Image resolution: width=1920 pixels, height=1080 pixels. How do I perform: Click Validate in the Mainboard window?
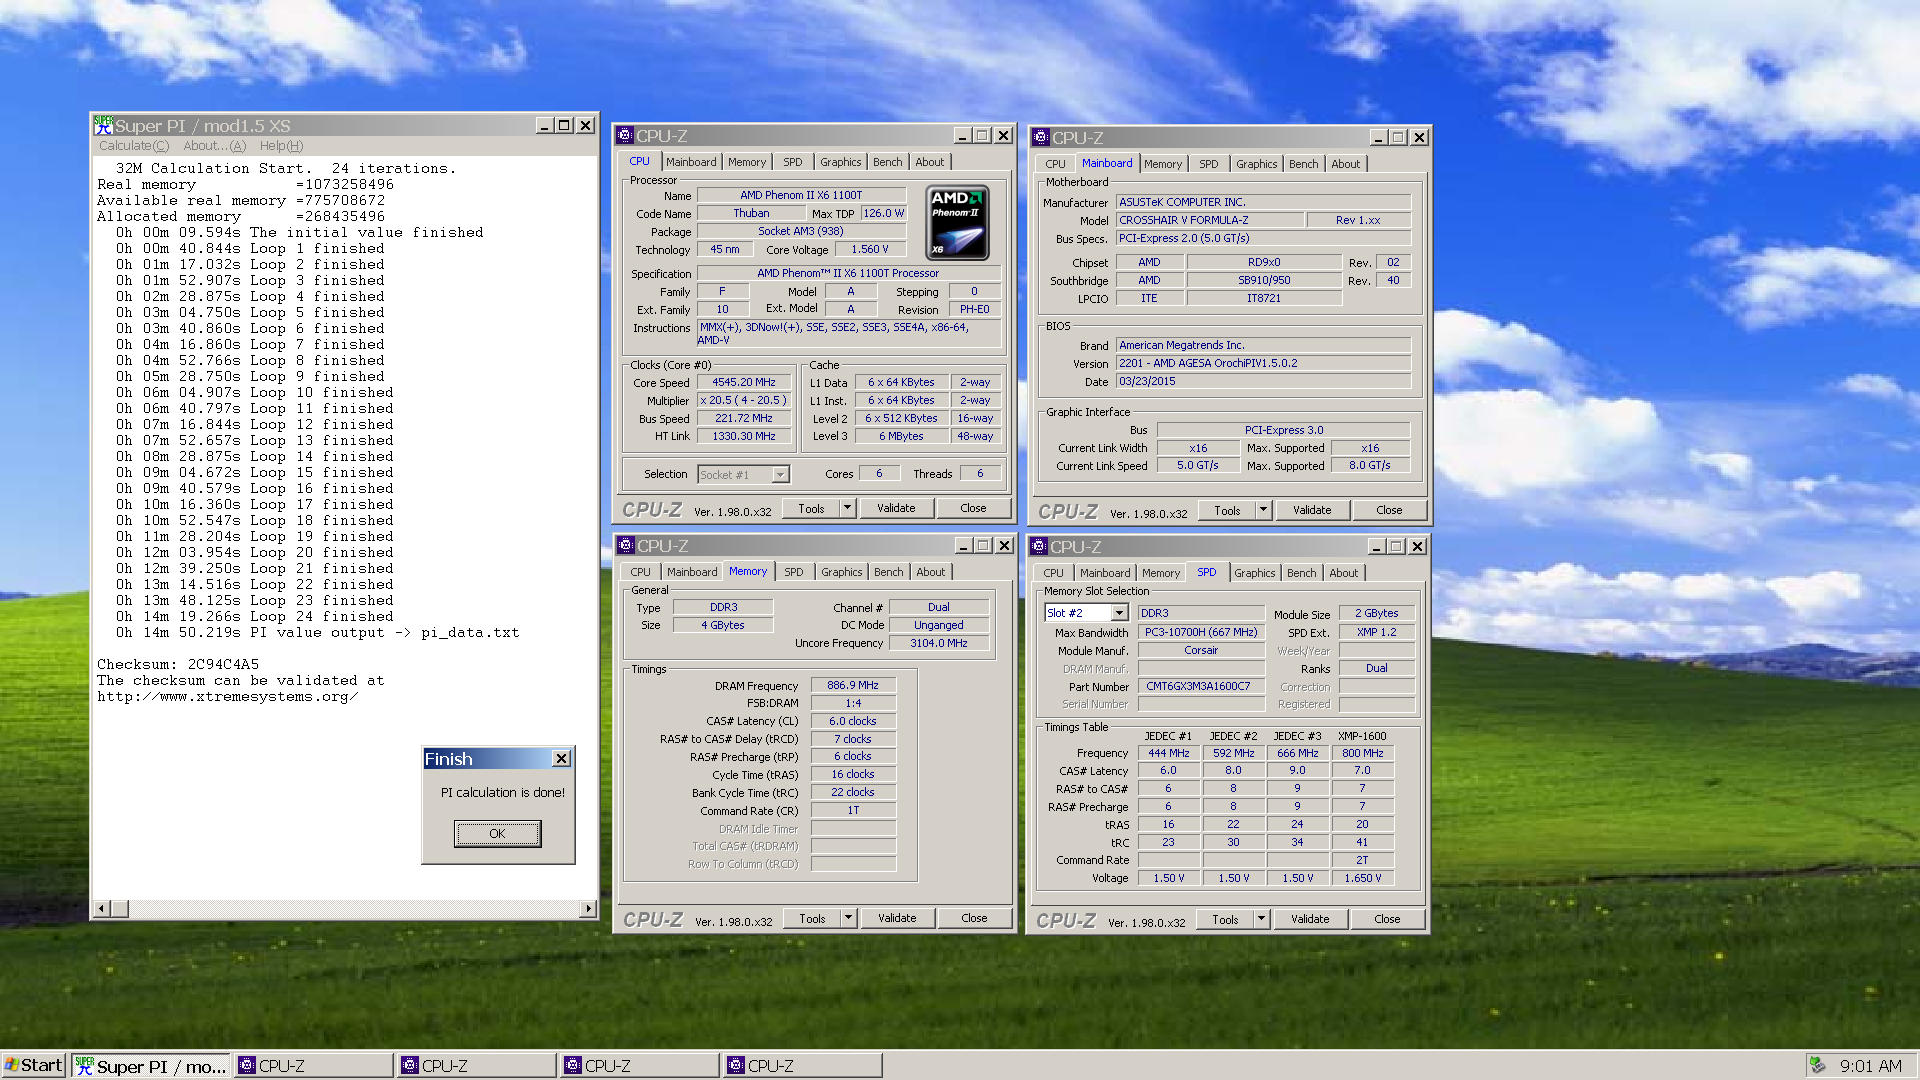pos(1312,510)
